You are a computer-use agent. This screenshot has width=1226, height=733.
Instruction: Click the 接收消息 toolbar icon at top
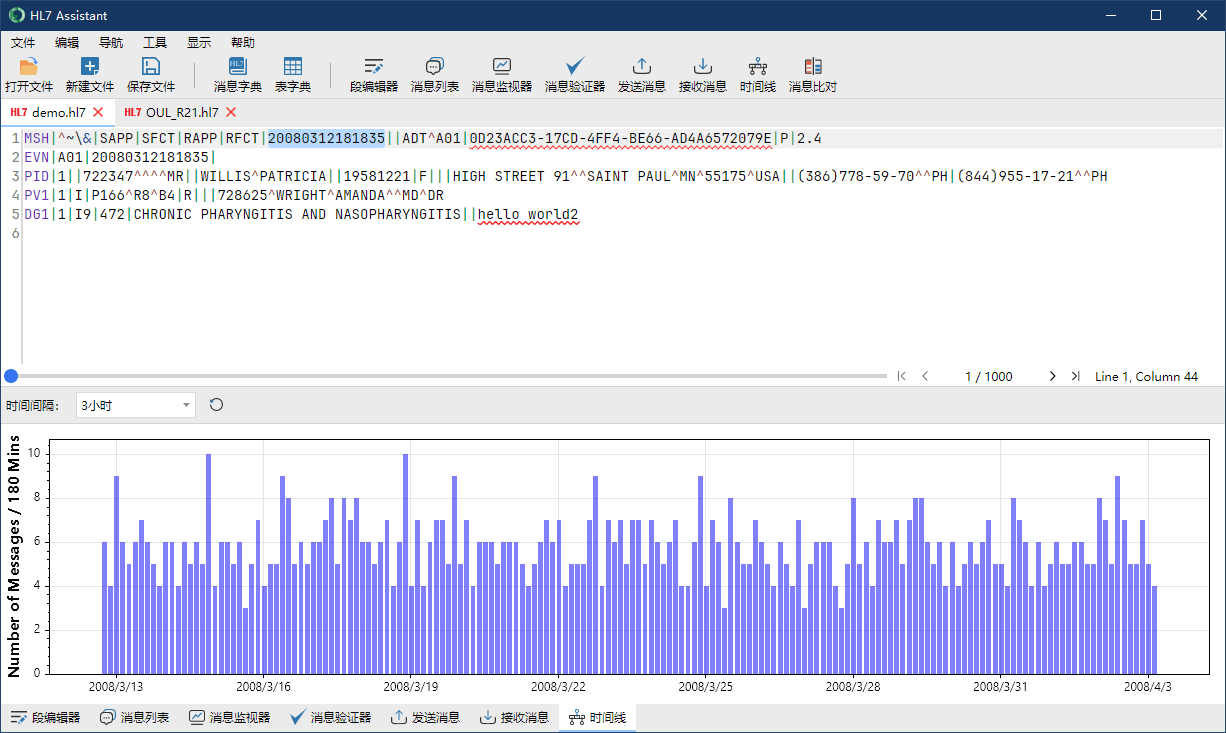coord(703,67)
